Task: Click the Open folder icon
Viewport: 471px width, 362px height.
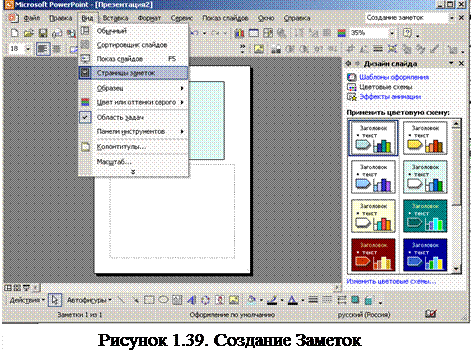Action: (x=29, y=33)
